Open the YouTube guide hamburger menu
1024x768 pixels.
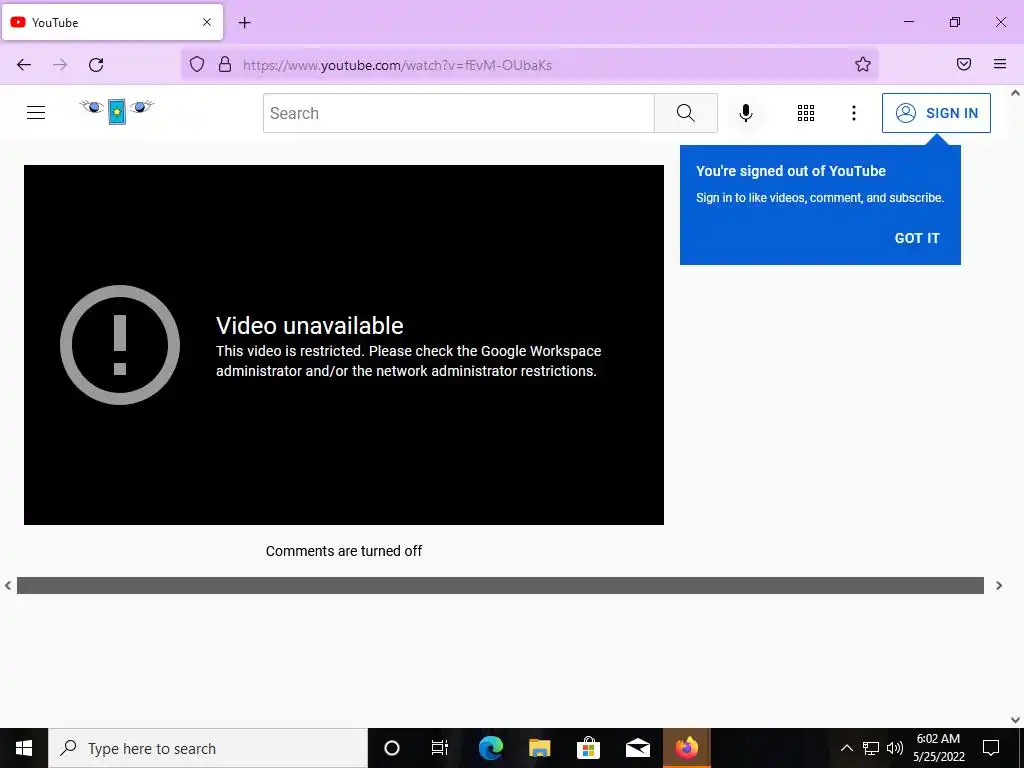click(36, 112)
